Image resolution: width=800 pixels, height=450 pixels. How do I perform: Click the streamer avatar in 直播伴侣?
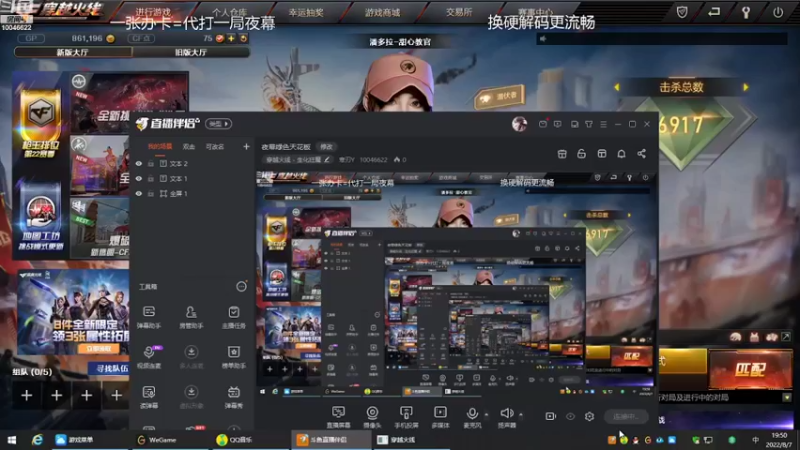click(519, 124)
